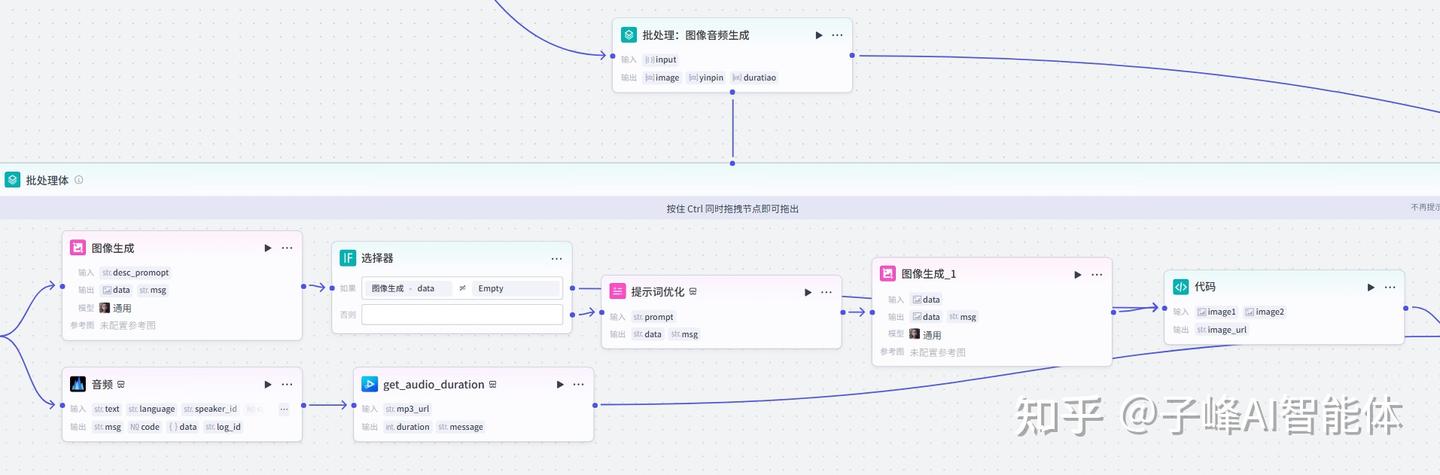Image resolution: width=1440 pixels, height=475 pixels.
Task: Click the plugin badge next to get_audio_duration
Action: click(493, 384)
